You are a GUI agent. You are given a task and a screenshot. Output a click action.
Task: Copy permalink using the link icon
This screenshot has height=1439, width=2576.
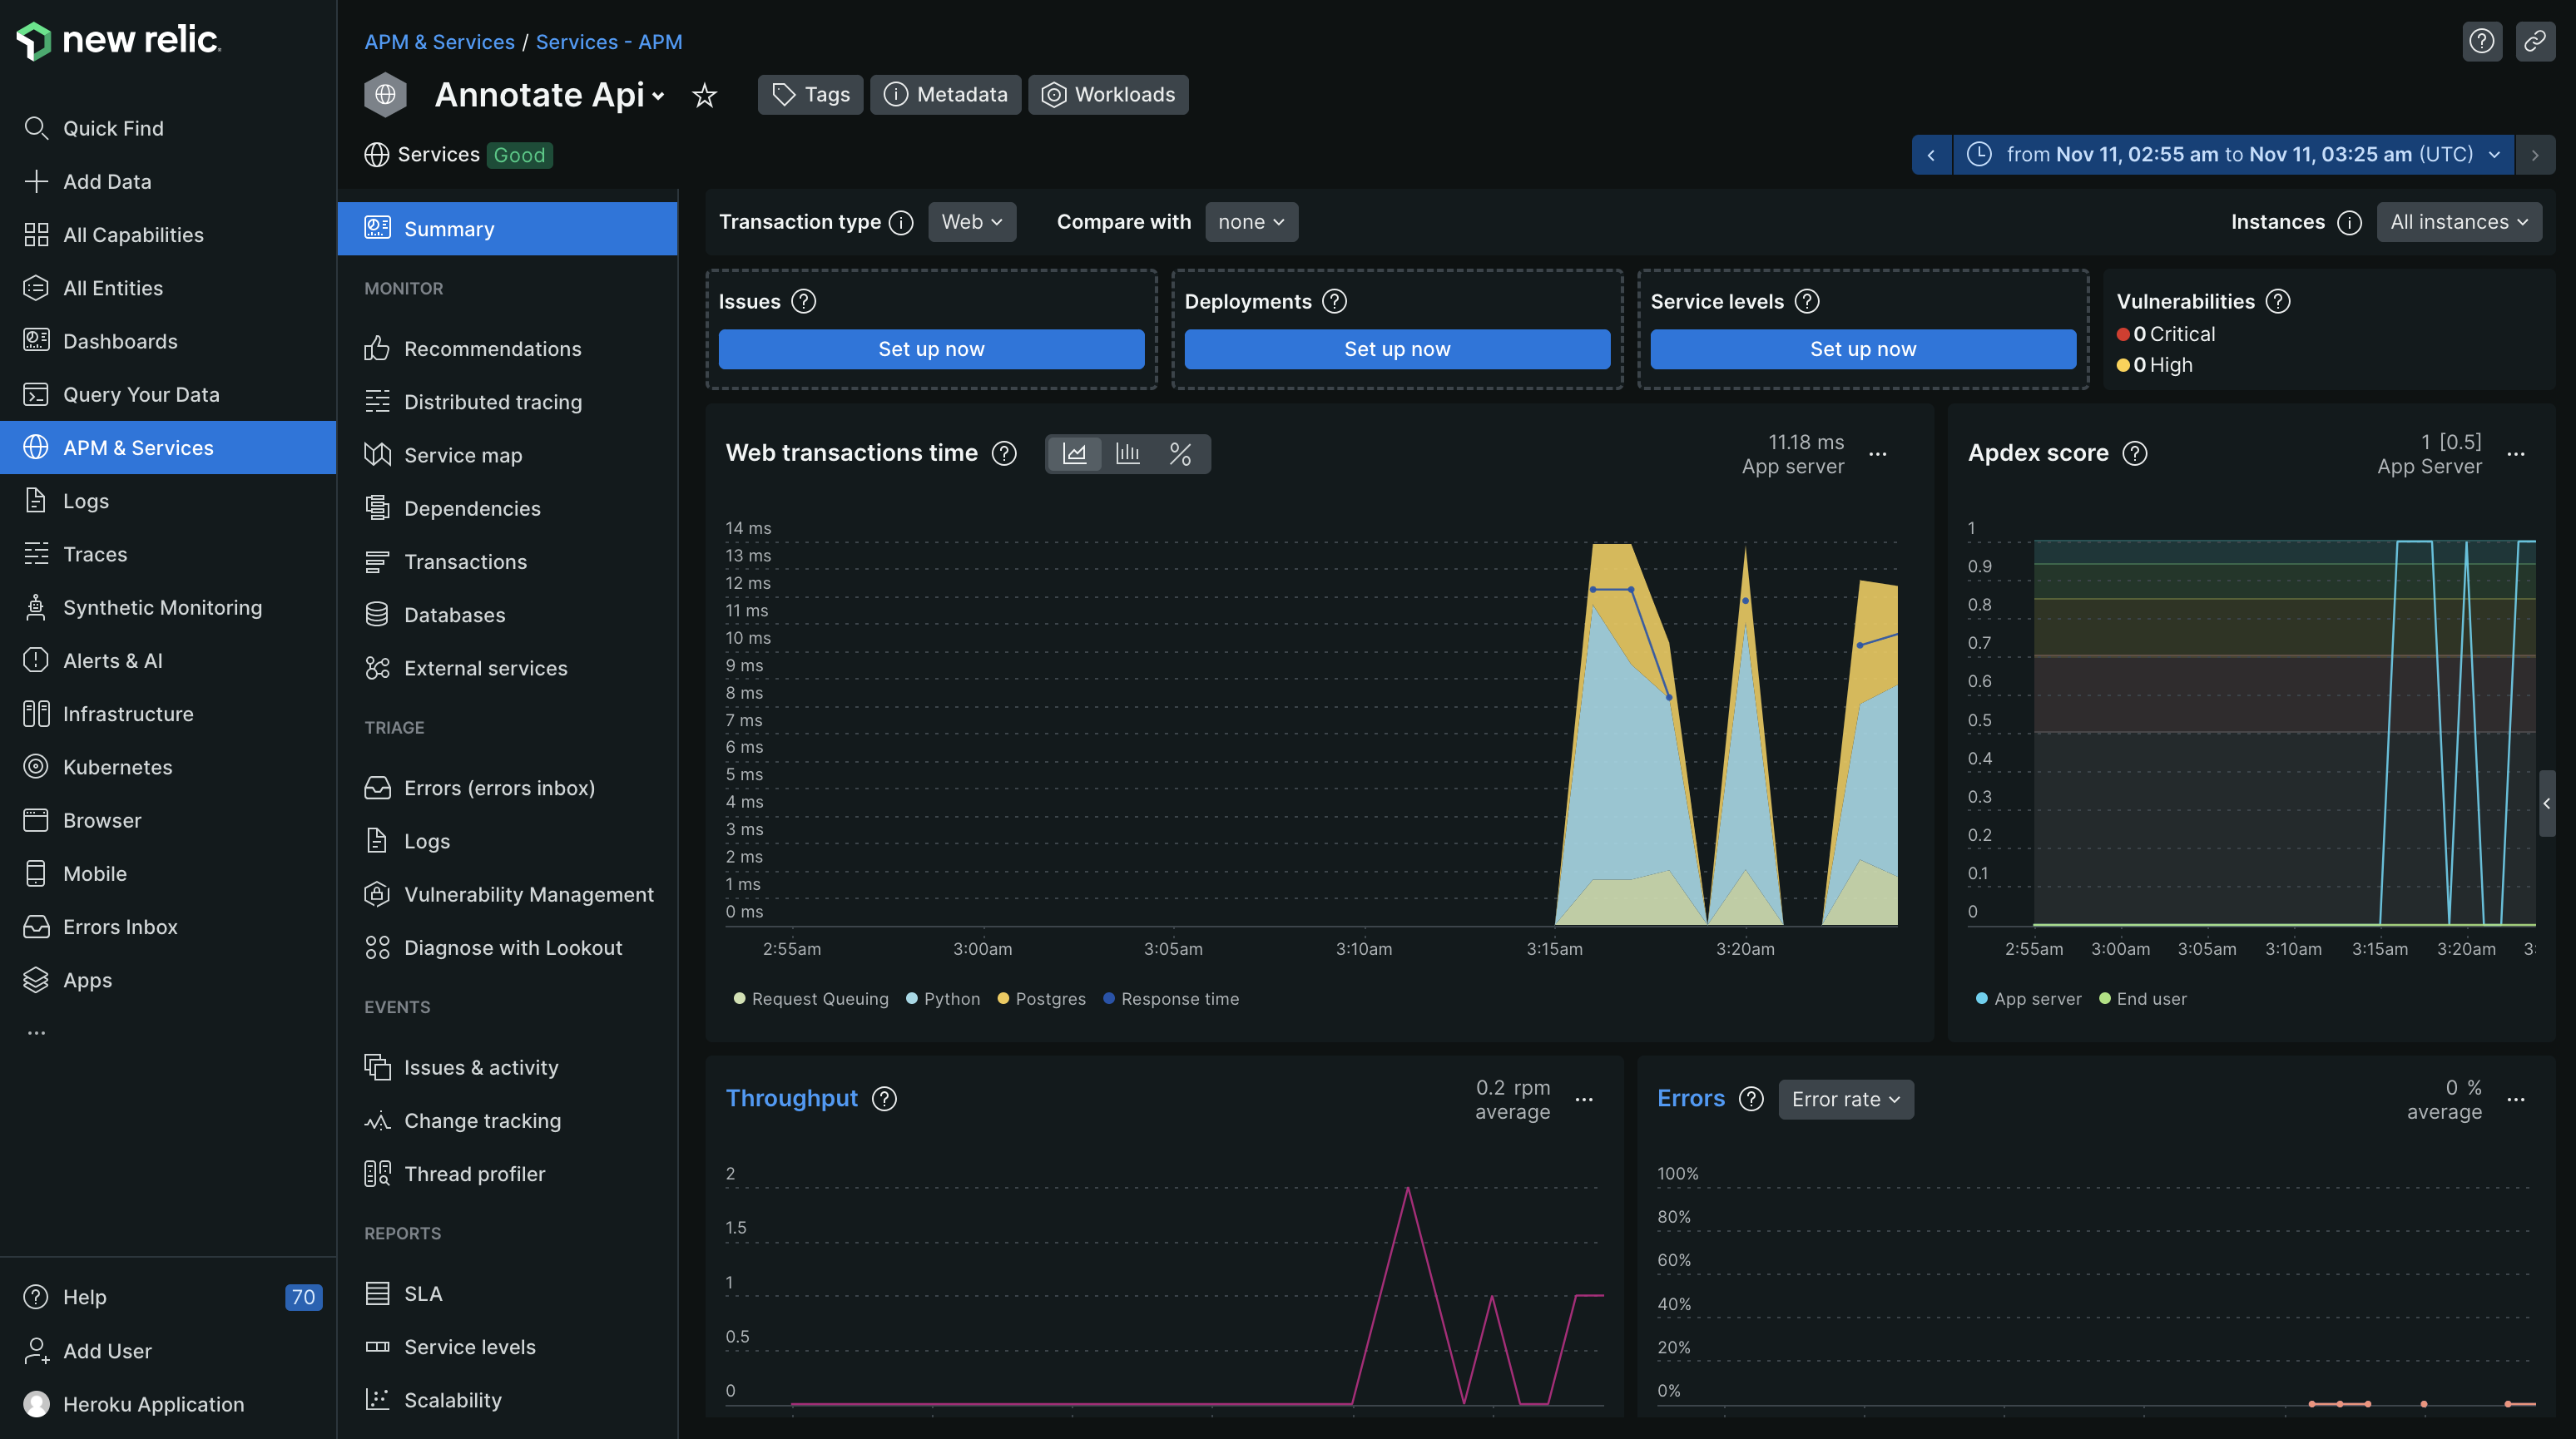point(2535,41)
